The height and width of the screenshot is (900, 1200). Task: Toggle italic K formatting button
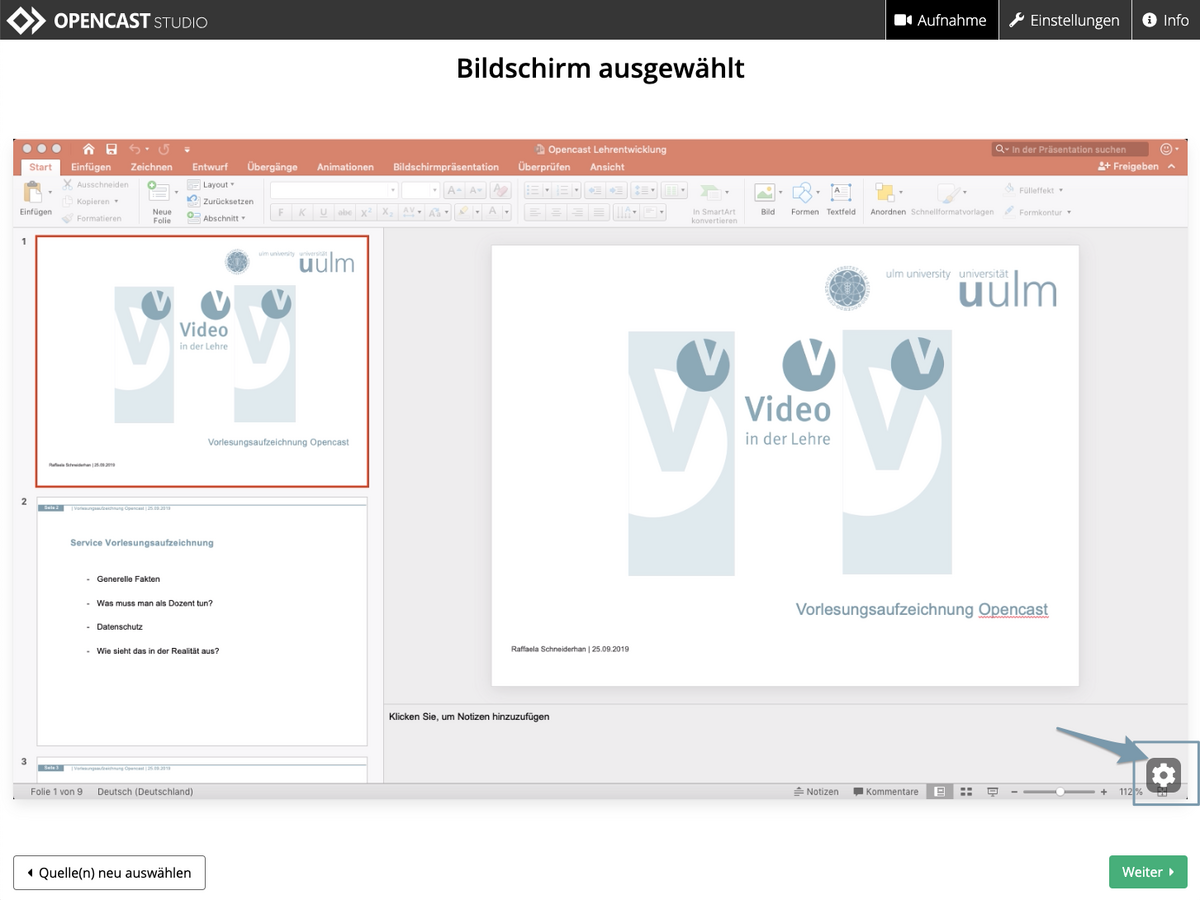pyautogui.click(x=303, y=212)
